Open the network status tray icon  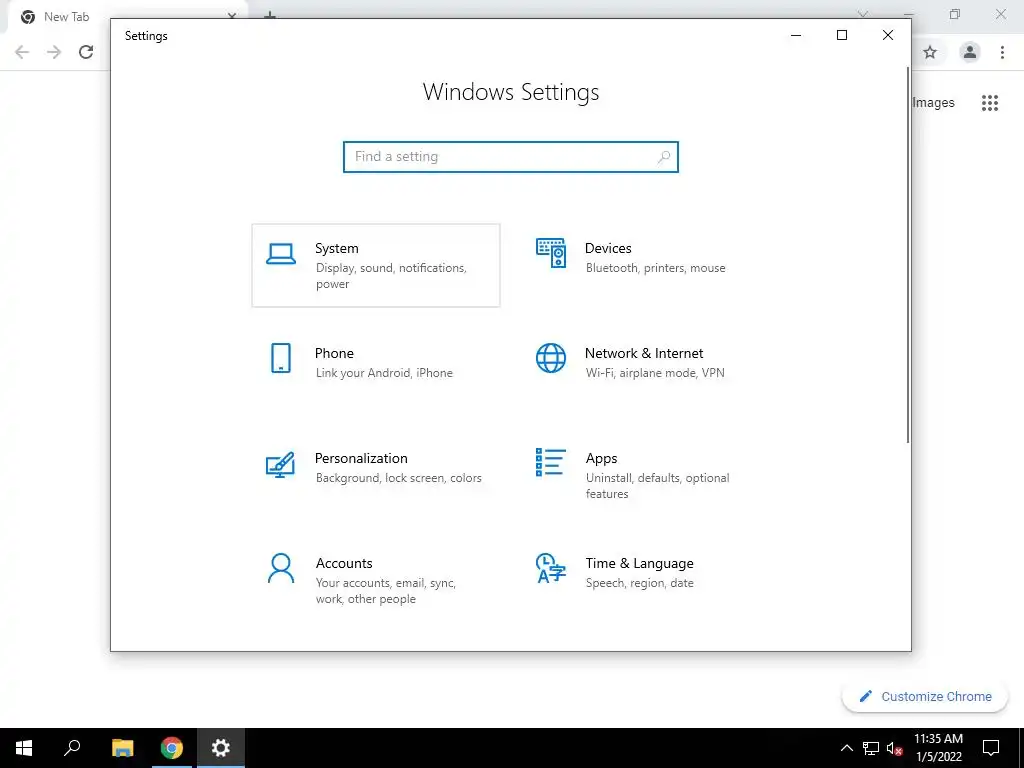pyautogui.click(x=871, y=748)
